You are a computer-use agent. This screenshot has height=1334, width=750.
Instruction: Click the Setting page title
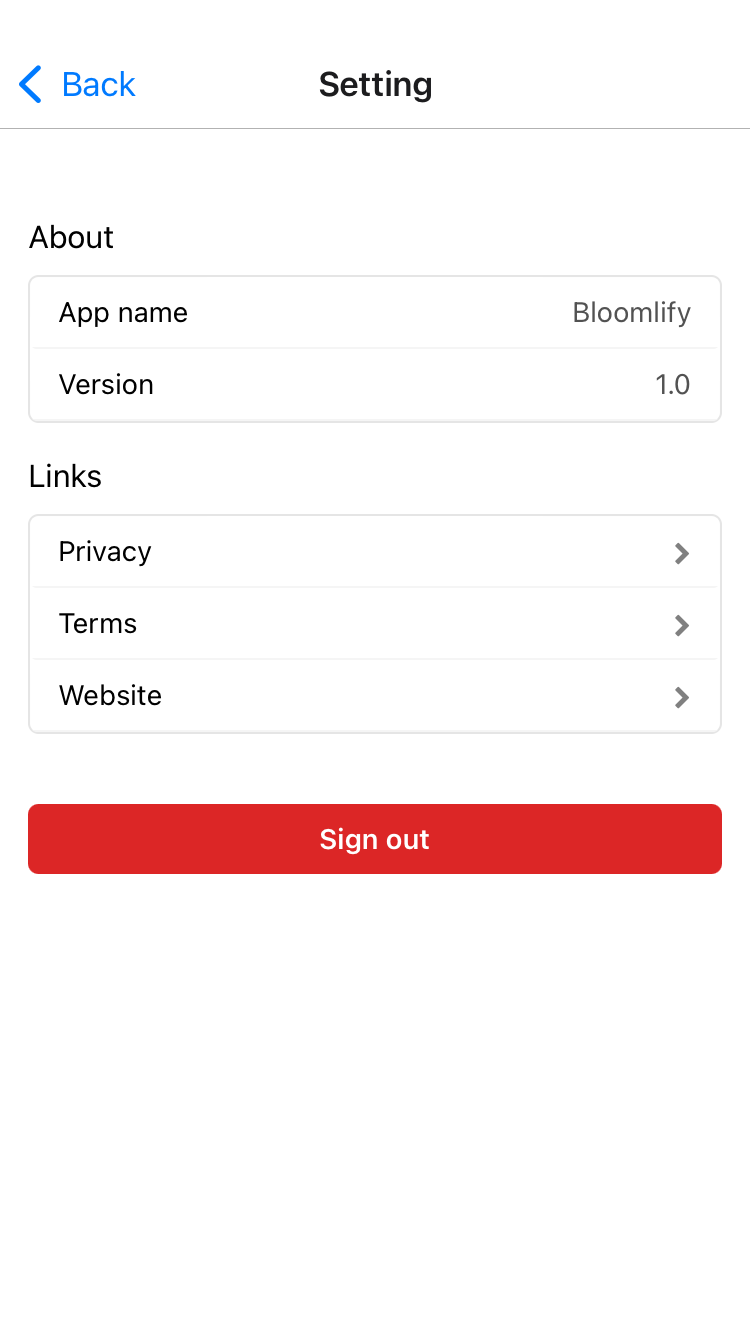coord(376,85)
